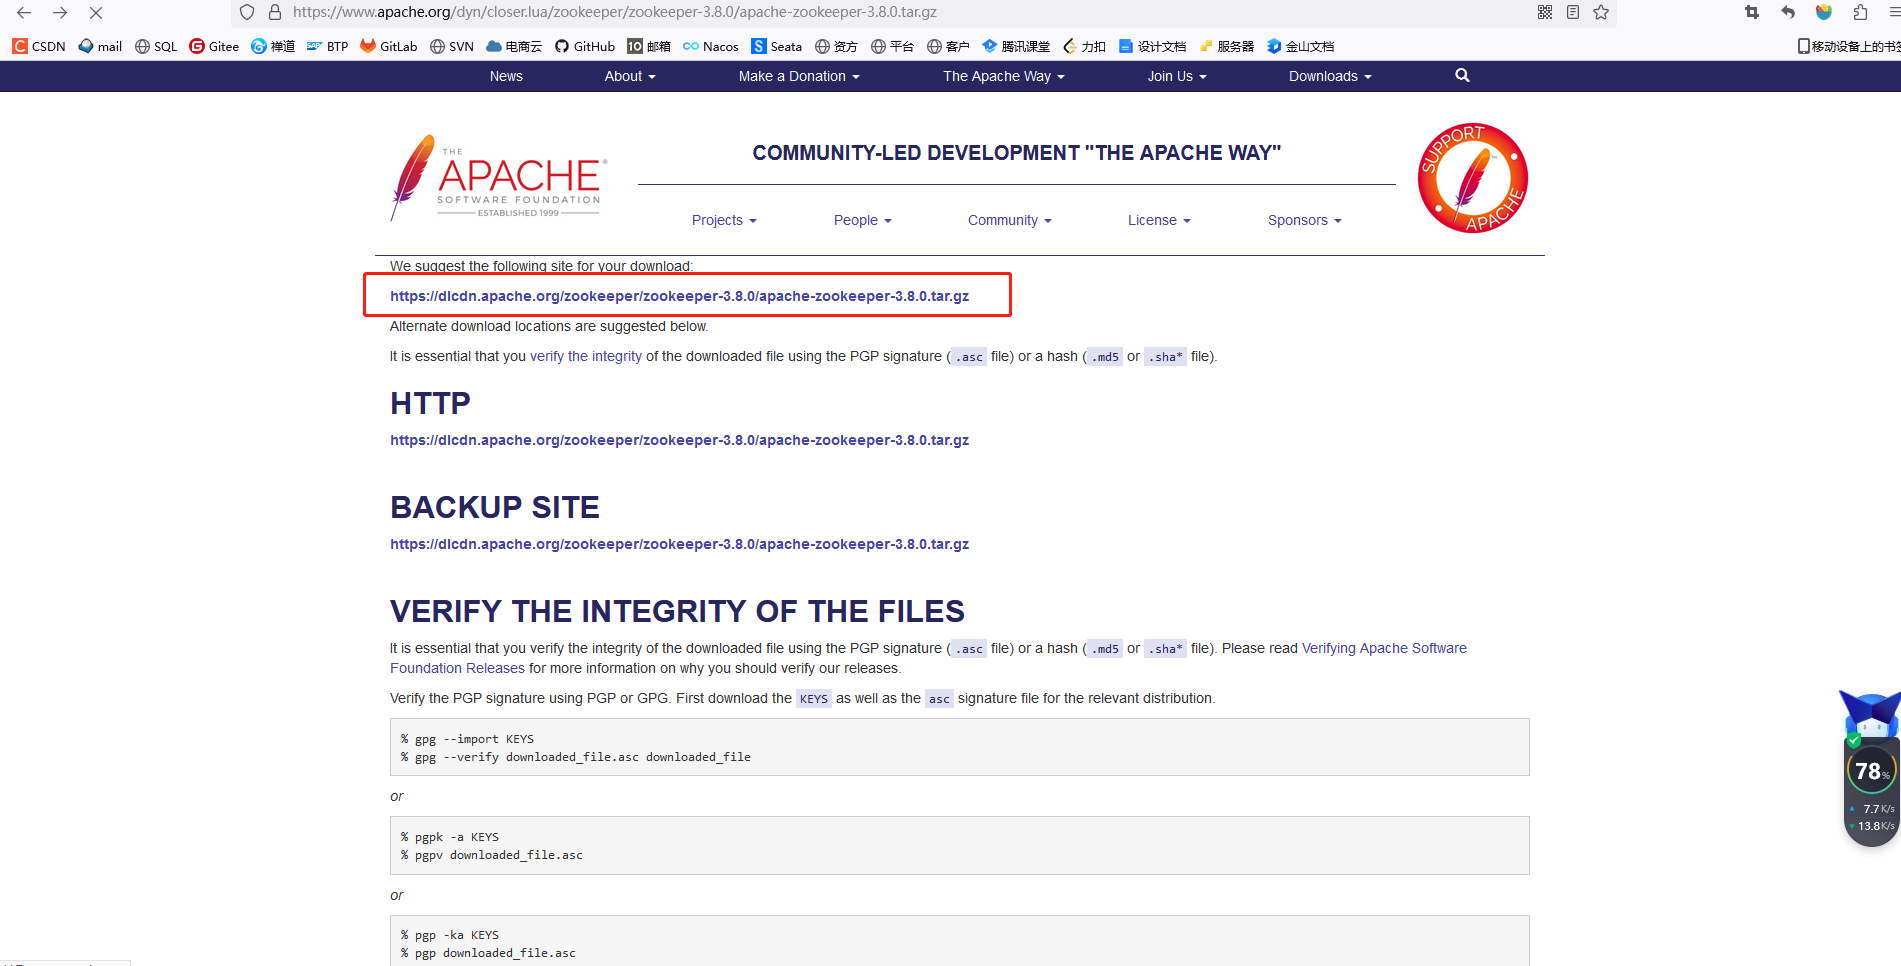The width and height of the screenshot is (1901, 966).
Task: Open the 资方 bookmark
Action: click(x=836, y=46)
